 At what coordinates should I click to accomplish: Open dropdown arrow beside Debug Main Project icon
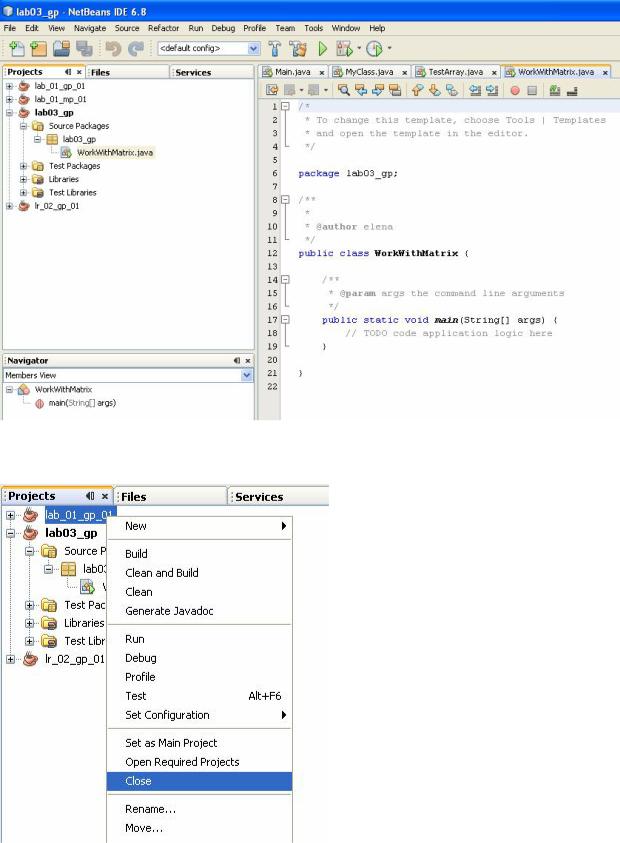coord(359,48)
